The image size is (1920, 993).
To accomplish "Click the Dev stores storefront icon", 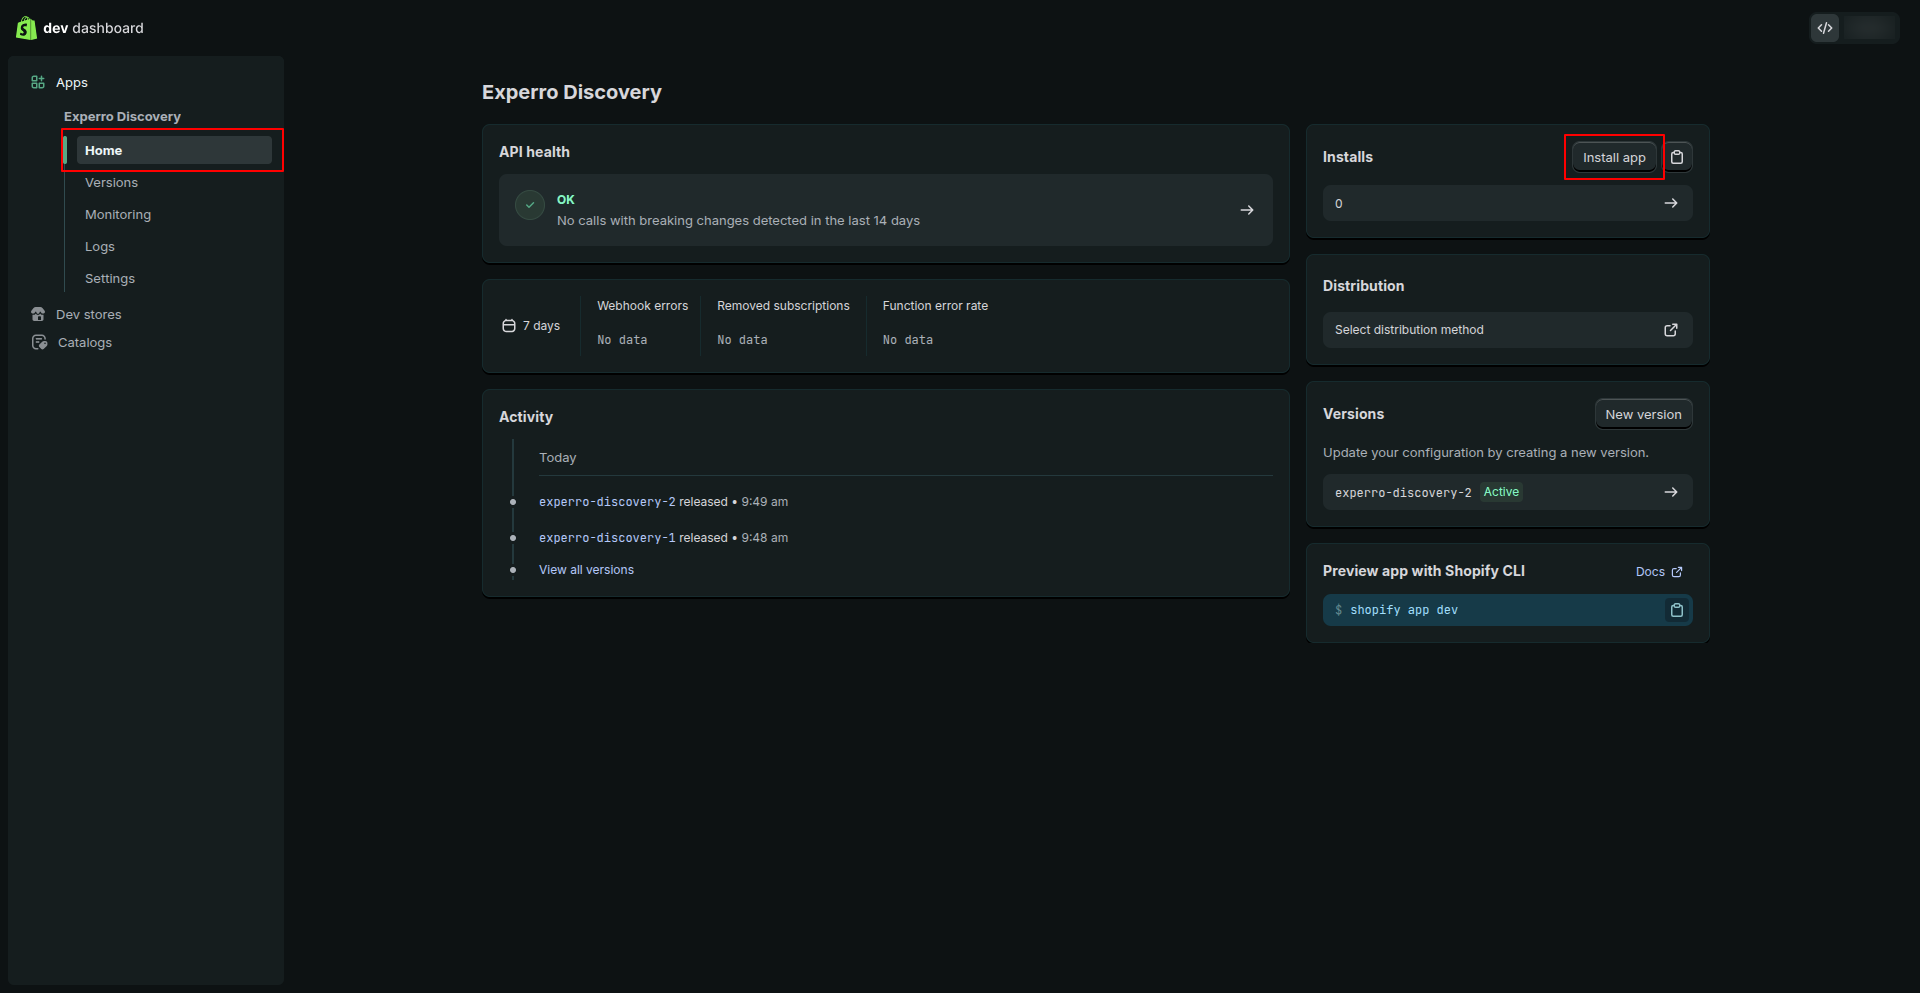I will coord(38,314).
